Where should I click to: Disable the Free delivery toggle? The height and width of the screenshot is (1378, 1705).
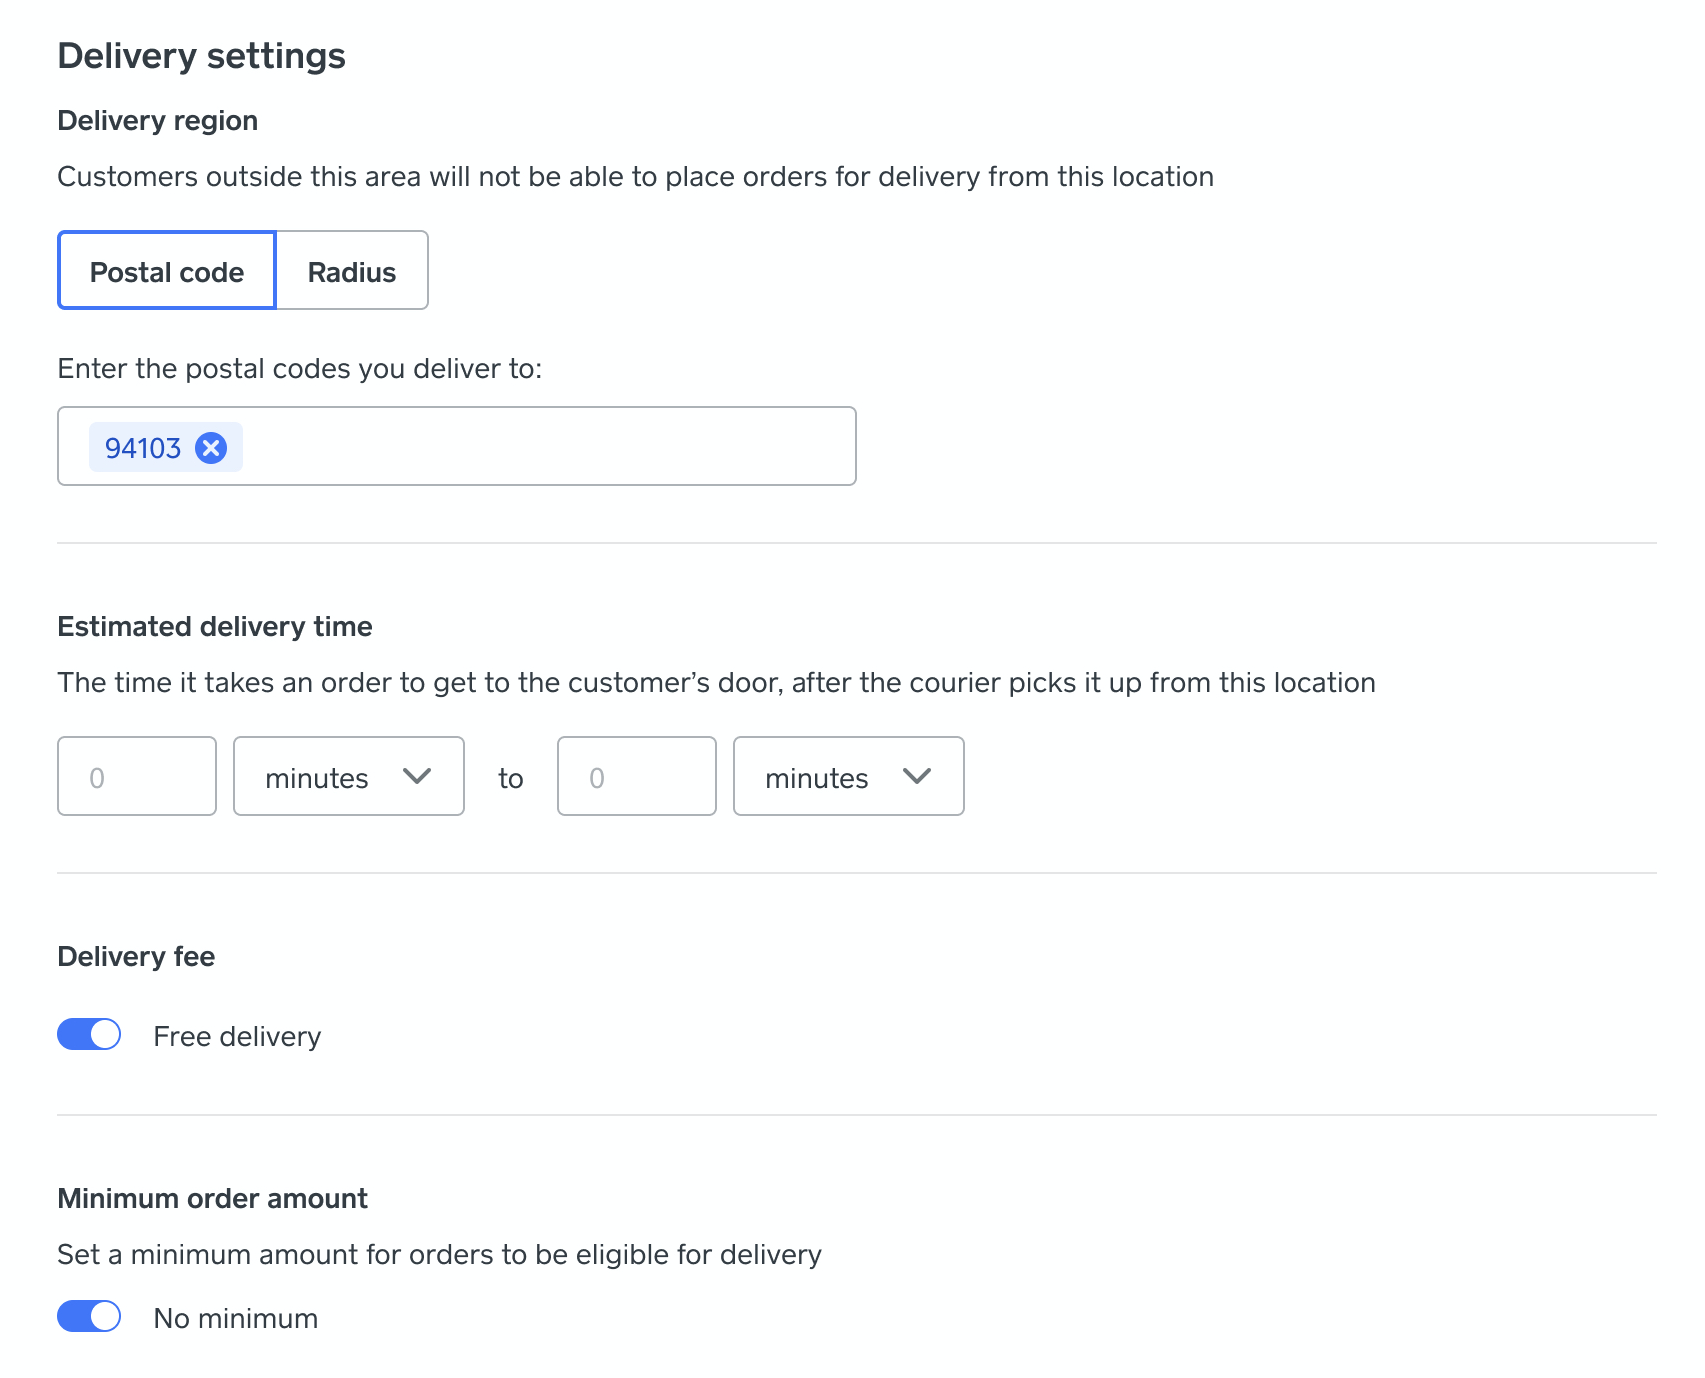pos(89,1034)
